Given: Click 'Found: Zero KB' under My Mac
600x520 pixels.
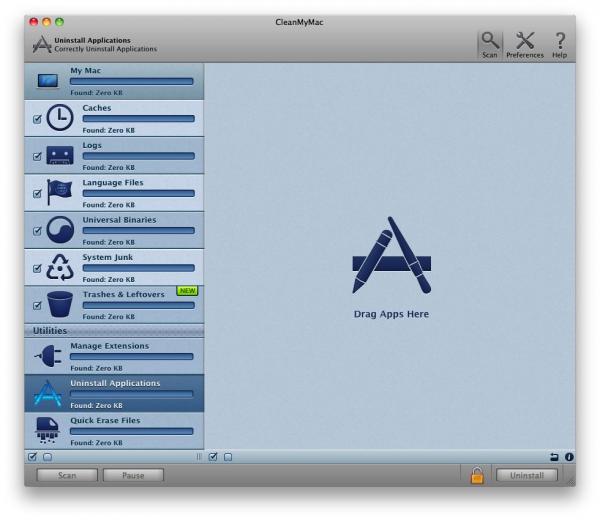Looking at the screenshot, I should 96,93.
